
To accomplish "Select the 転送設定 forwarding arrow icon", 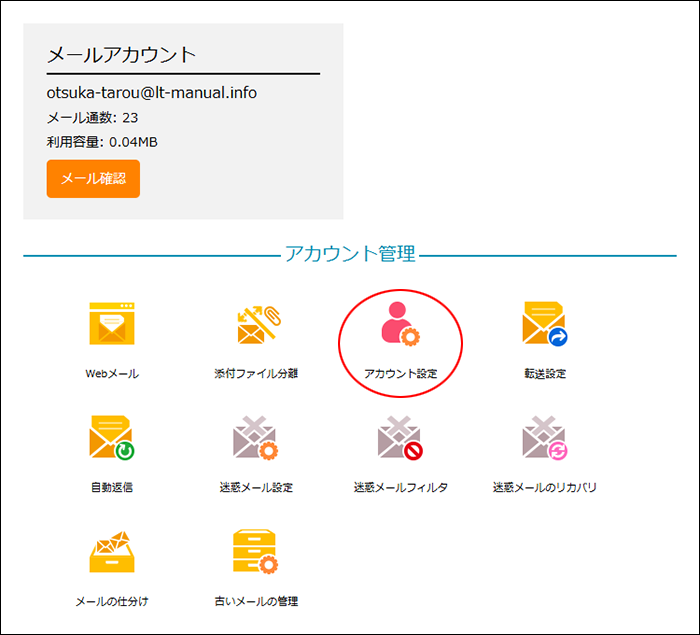I will 544,324.
